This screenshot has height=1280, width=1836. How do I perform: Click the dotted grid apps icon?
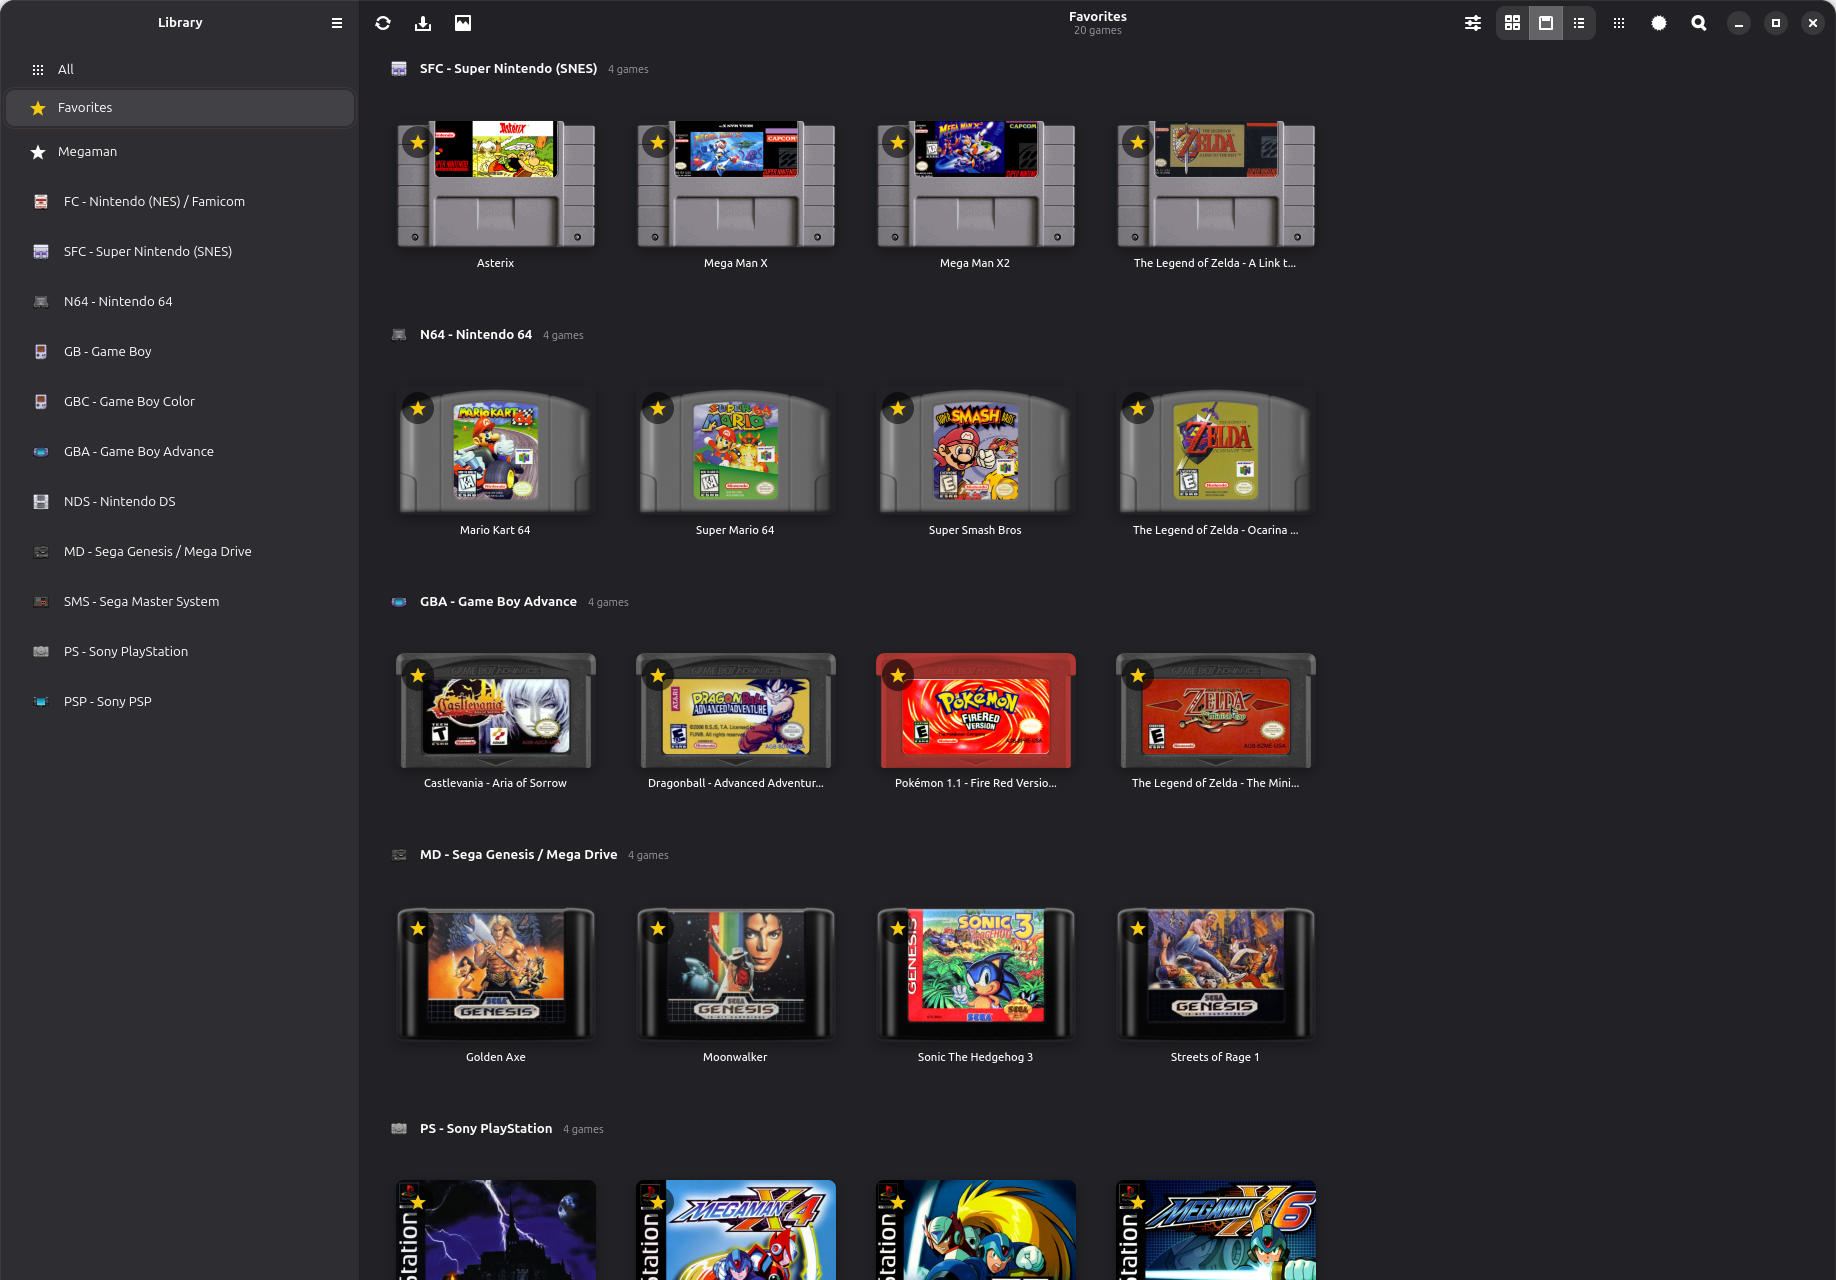1619,23
